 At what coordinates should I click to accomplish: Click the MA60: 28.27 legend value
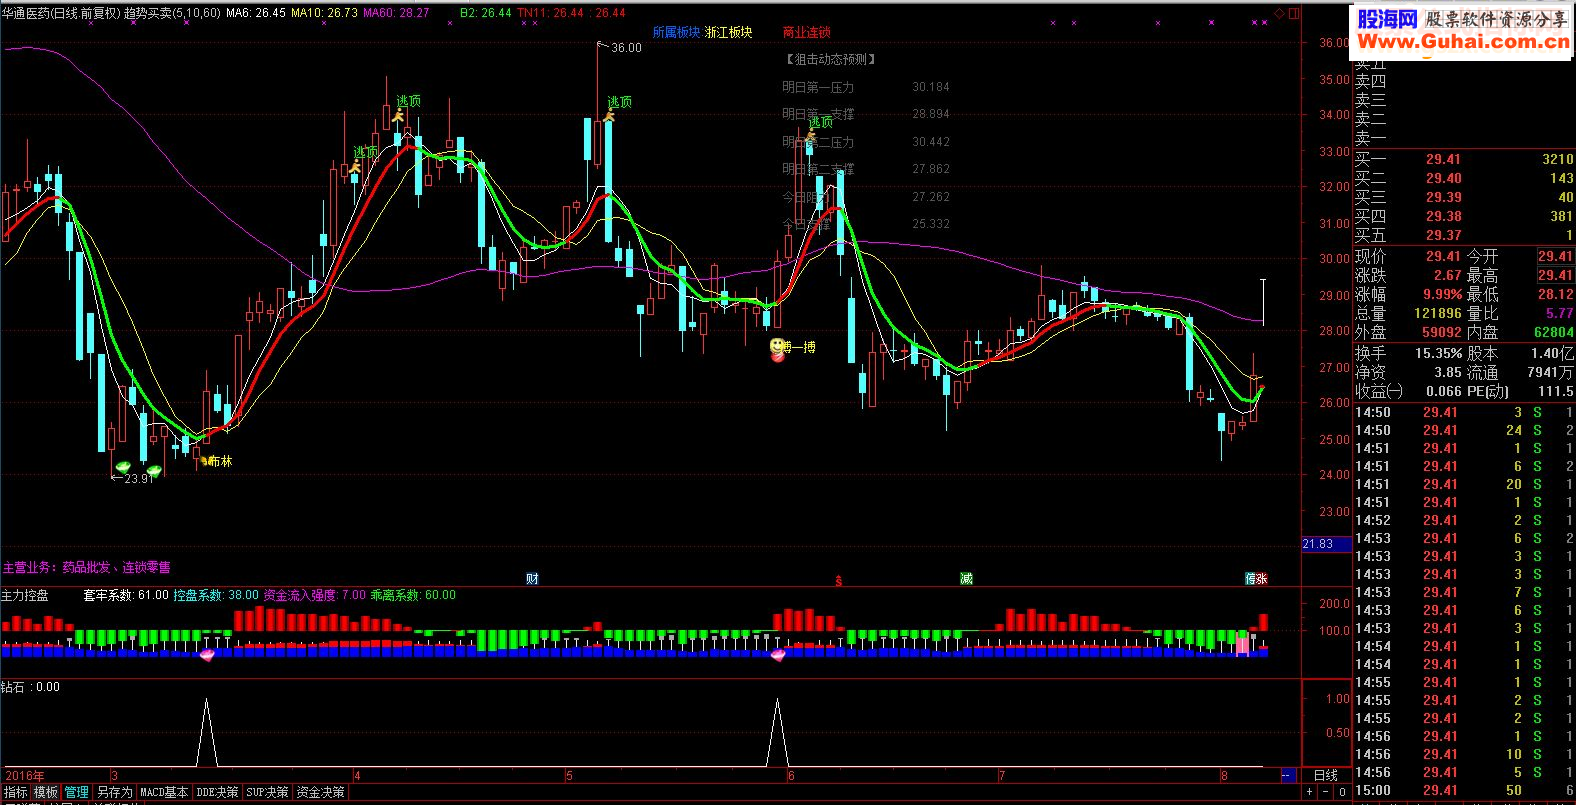pyautogui.click(x=396, y=13)
